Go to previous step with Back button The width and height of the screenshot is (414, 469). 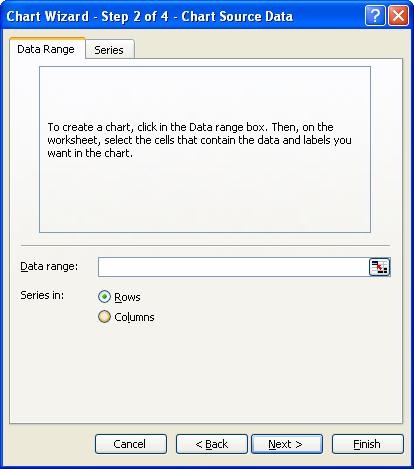pyautogui.click(x=212, y=444)
